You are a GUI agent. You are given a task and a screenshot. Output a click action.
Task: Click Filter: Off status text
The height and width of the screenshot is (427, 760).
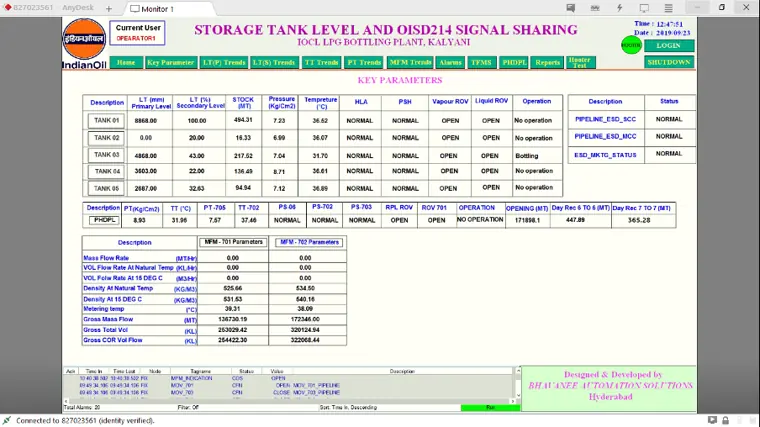(x=188, y=408)
